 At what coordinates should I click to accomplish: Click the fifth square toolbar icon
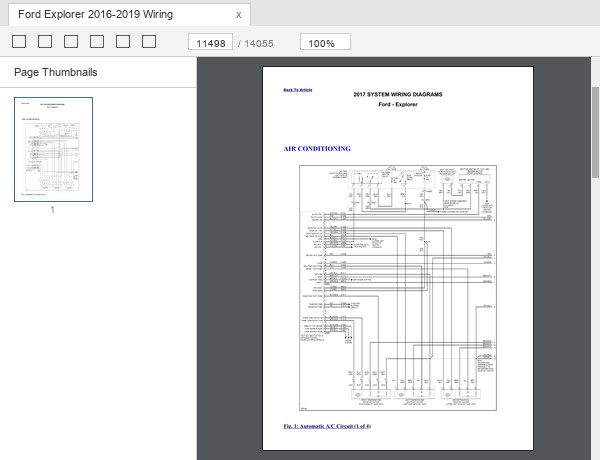[123, 42]
